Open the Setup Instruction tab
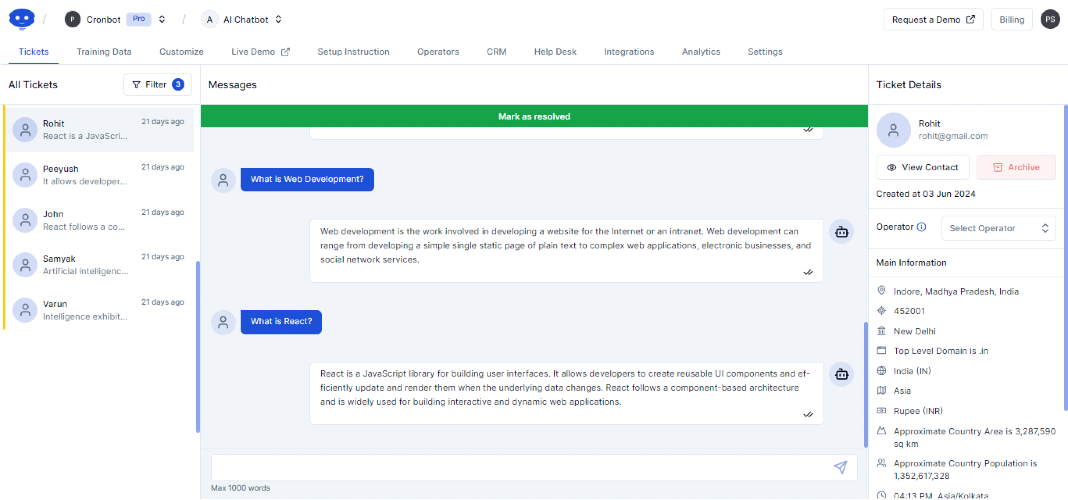 354,52
